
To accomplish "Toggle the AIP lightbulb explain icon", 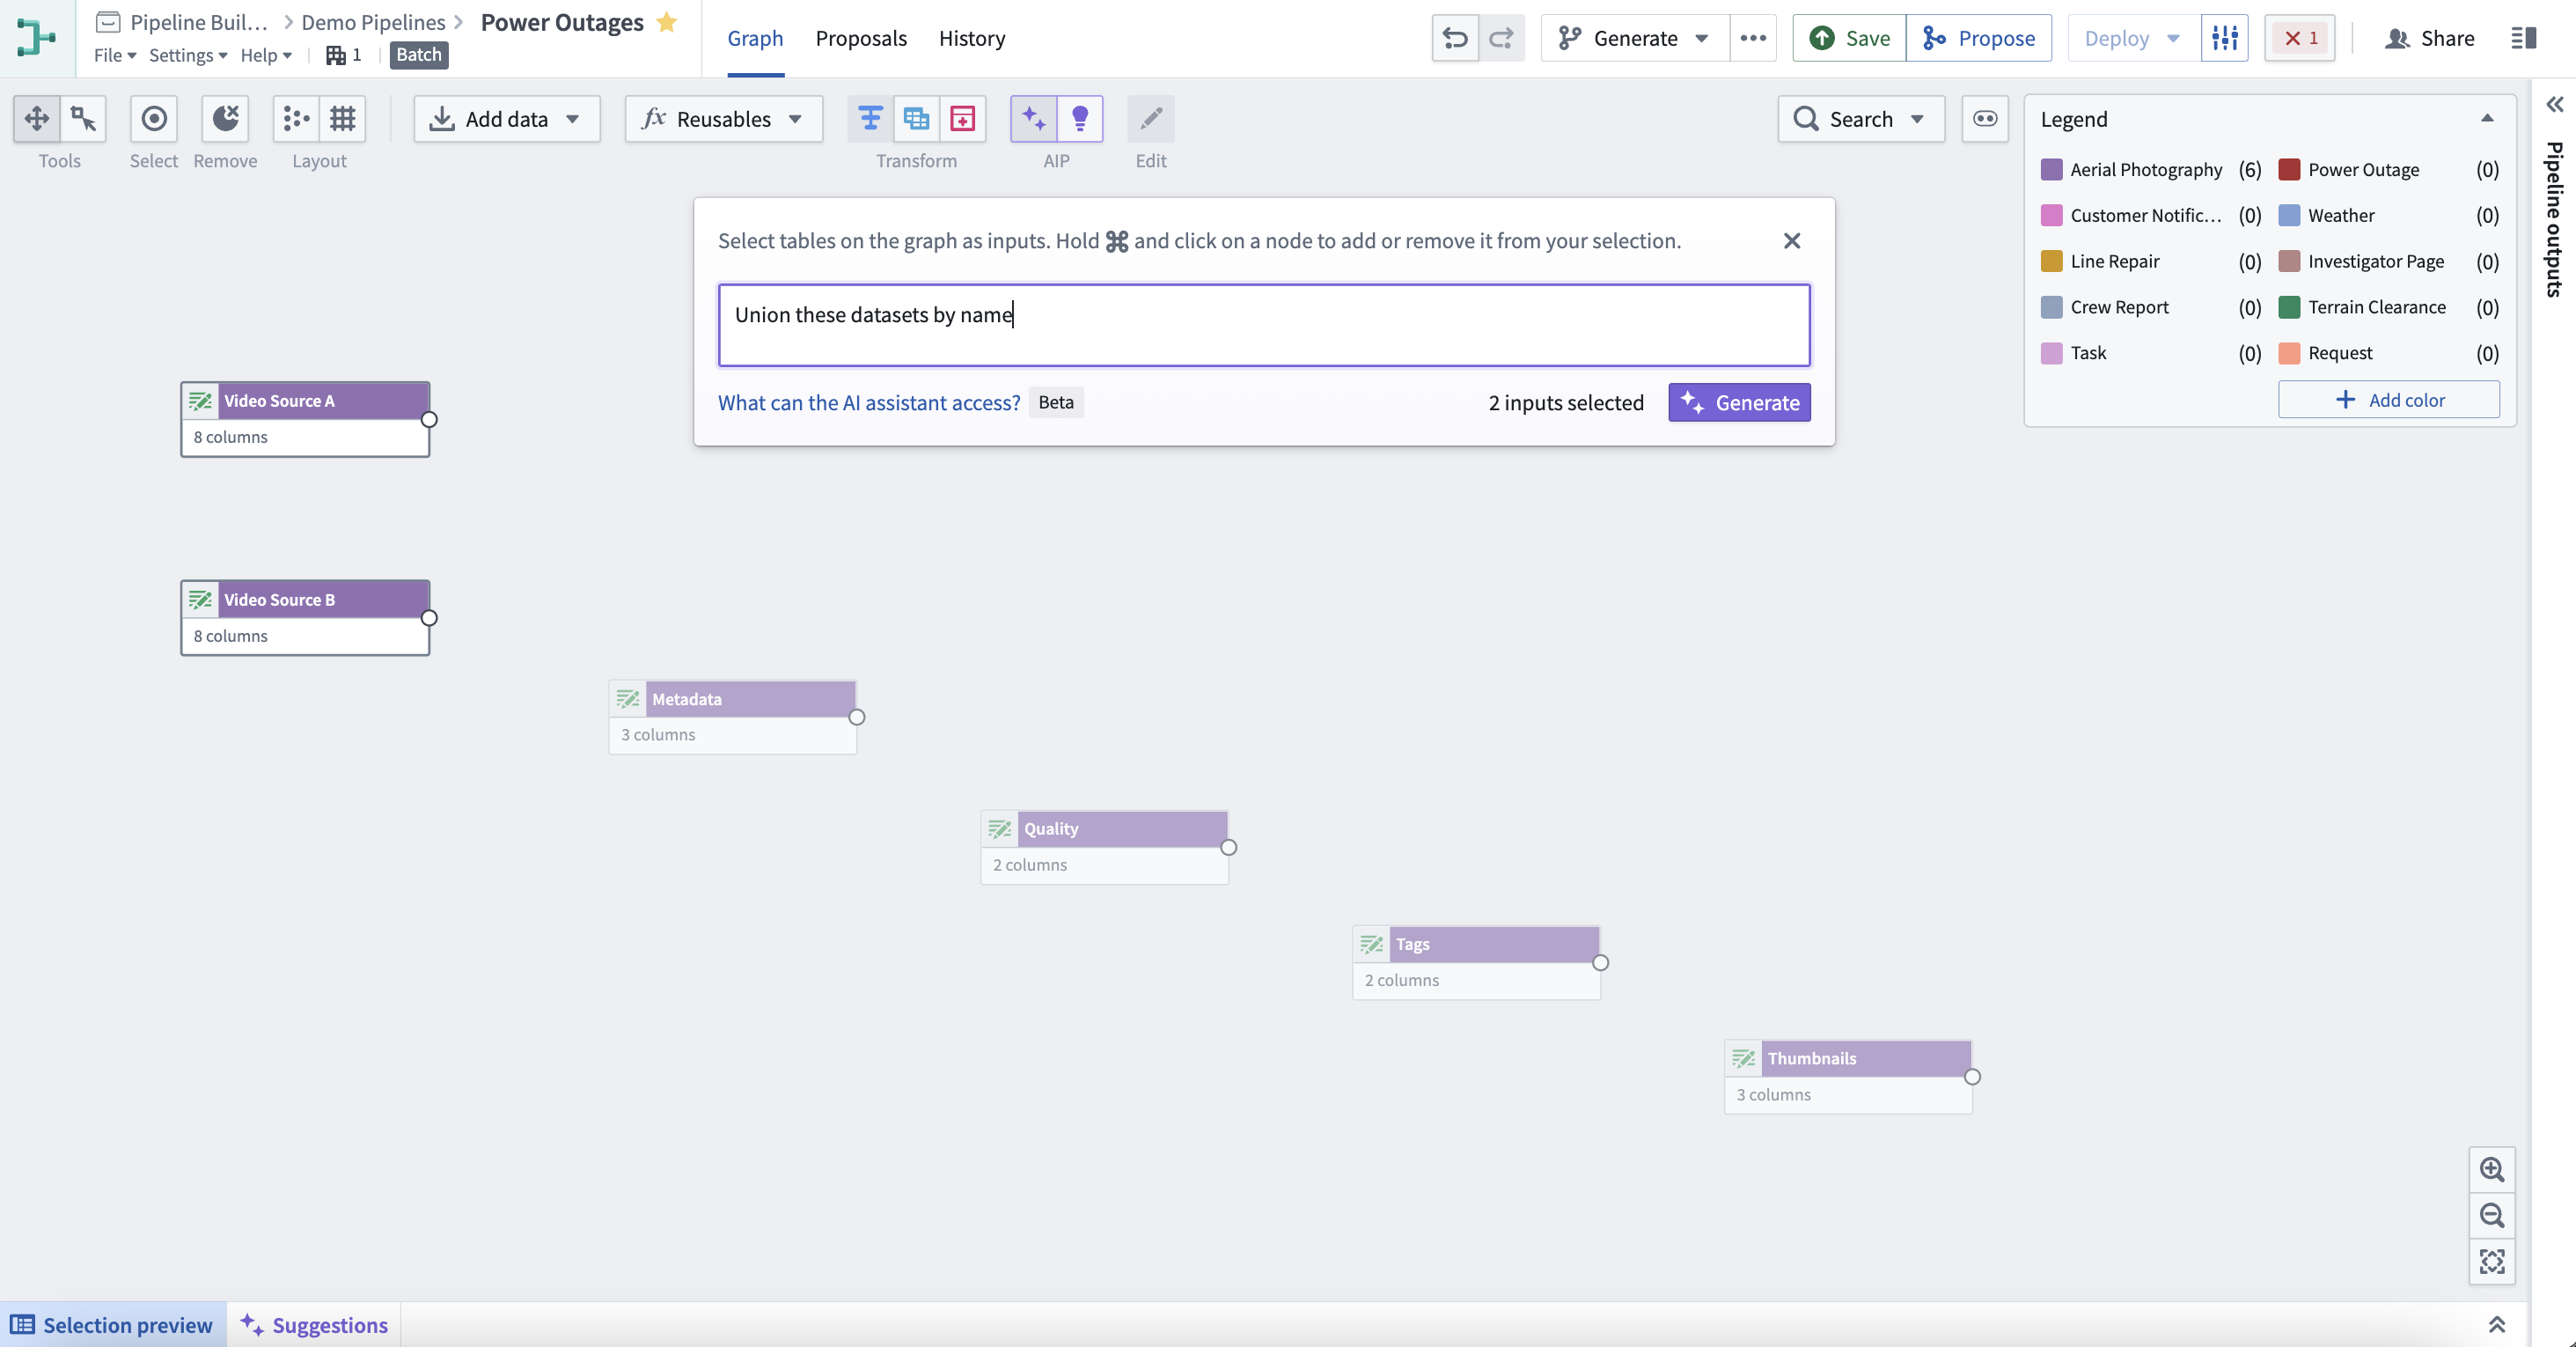I will (x=1080, y=119).
